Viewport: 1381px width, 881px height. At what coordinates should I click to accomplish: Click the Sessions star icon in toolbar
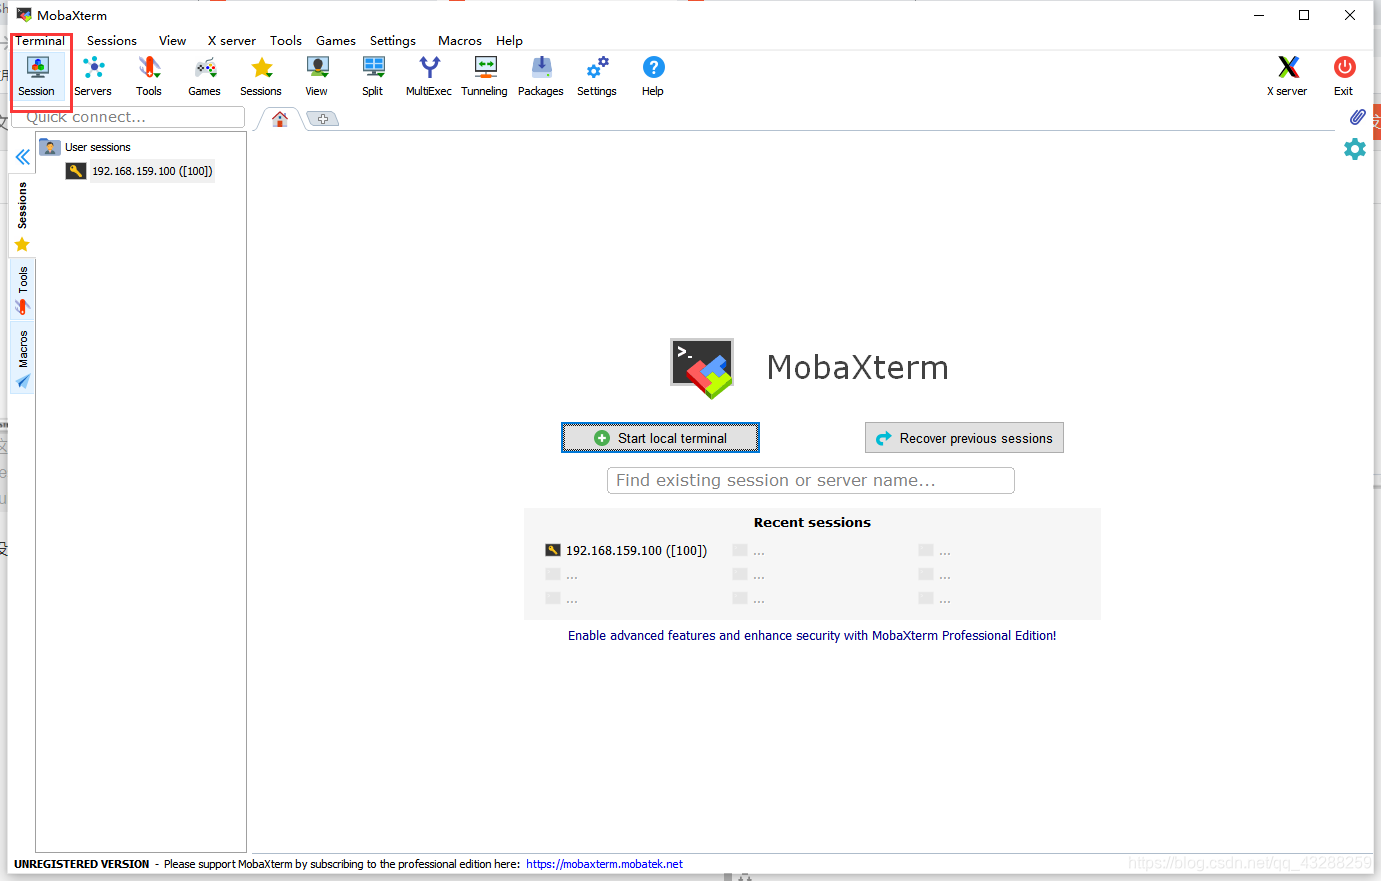click(261, 76)
